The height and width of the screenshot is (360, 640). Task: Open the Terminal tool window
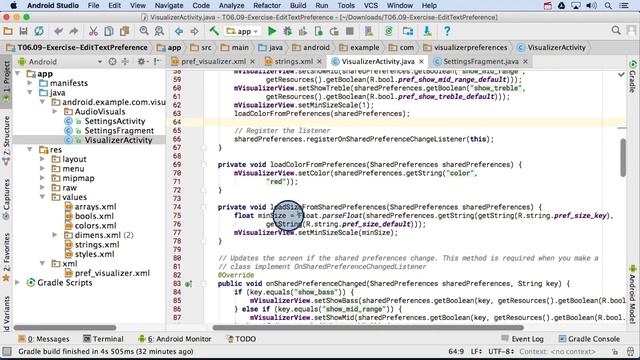[103, 339]
